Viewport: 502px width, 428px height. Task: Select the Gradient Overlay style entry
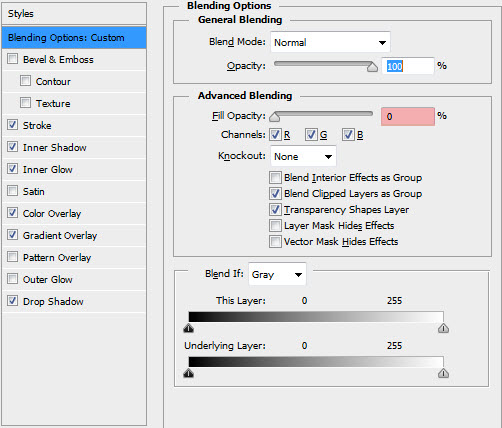74,235
